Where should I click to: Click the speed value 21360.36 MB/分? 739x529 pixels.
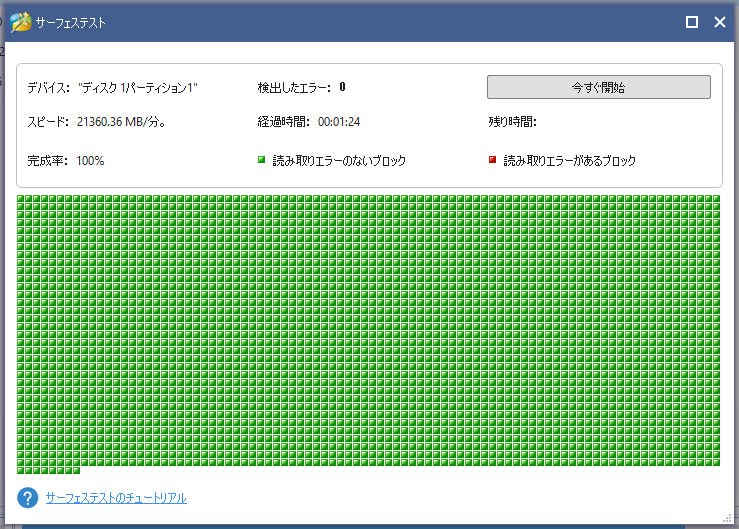point(121,122)
